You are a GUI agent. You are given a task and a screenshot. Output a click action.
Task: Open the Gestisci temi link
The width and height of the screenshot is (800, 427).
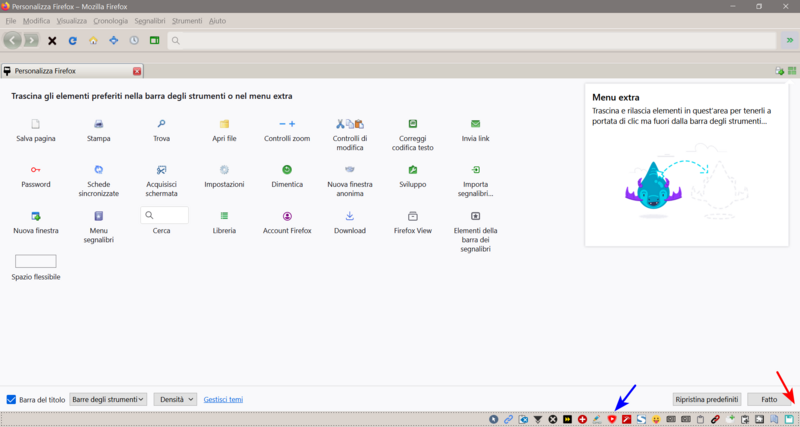click(223, 399)
